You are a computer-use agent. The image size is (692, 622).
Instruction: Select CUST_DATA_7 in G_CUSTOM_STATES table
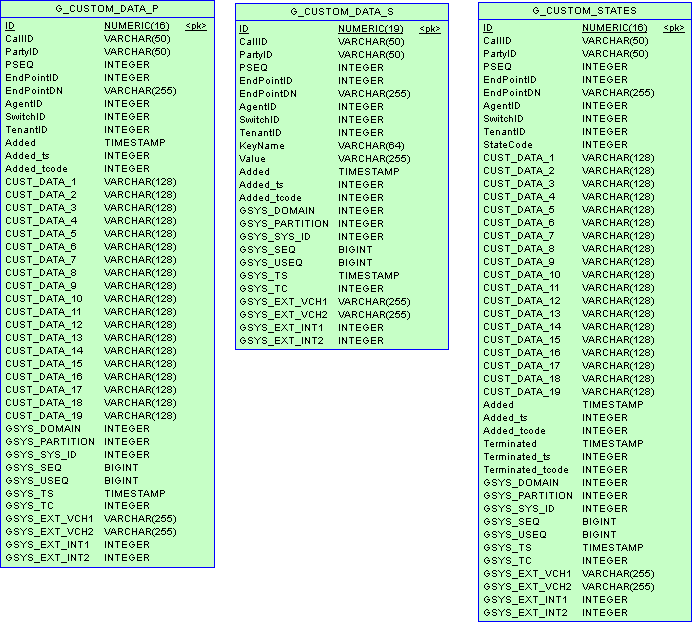coord(519,236)
